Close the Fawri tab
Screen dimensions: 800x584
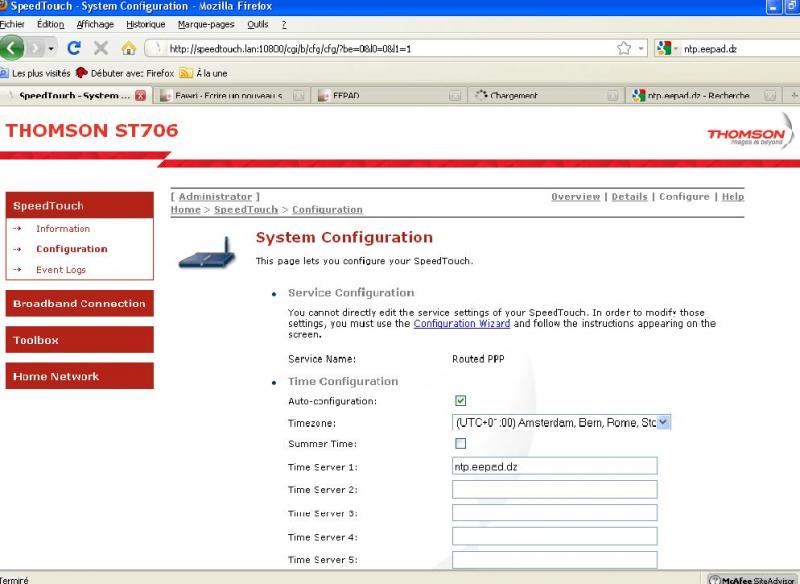click(x=299, y=95)
